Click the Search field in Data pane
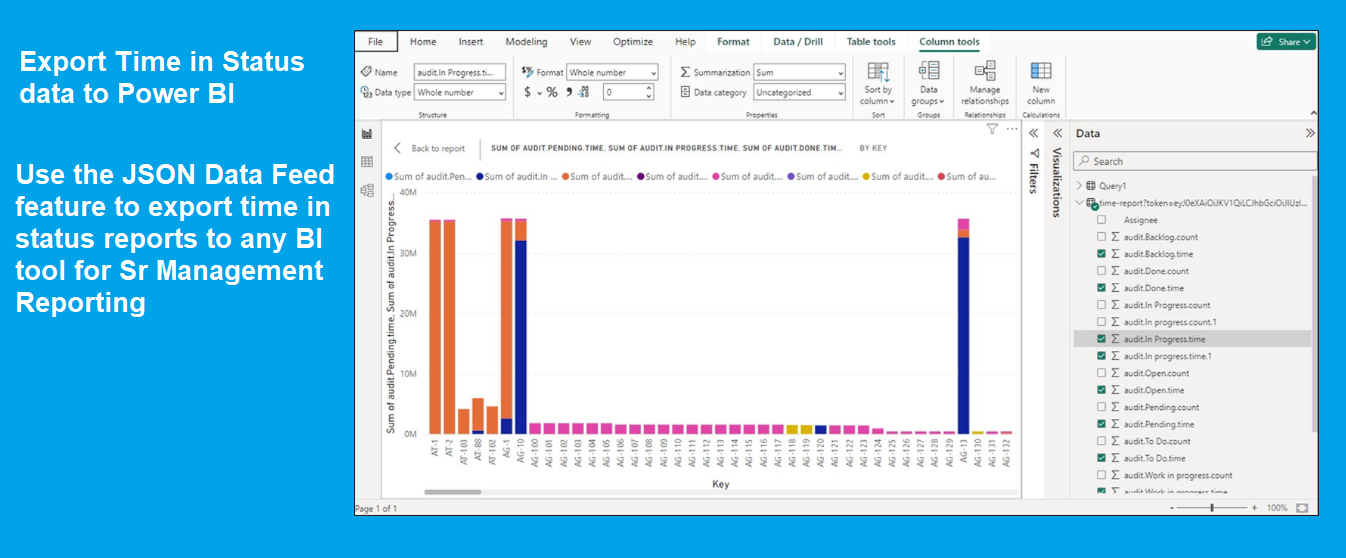The image size is (1346, 558). (x=1195, y=161)
